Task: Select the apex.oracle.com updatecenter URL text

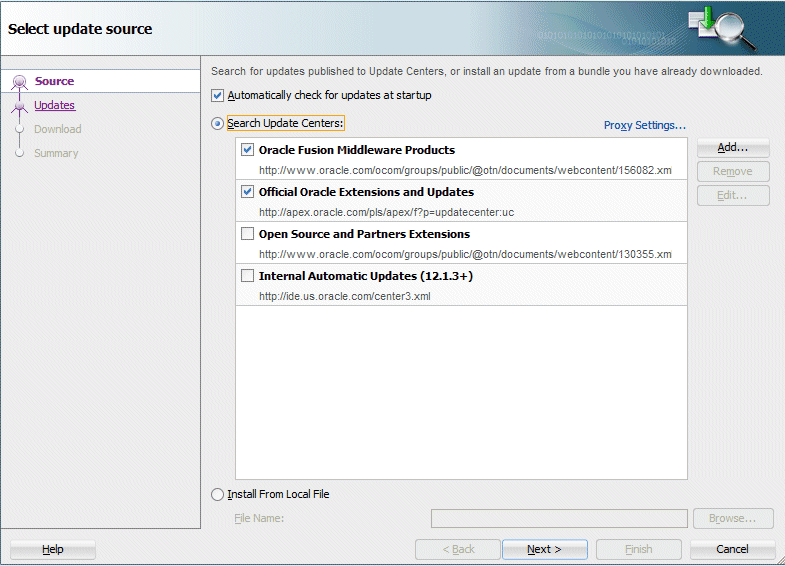Action: pyautogui.click(x=386, y=212)
